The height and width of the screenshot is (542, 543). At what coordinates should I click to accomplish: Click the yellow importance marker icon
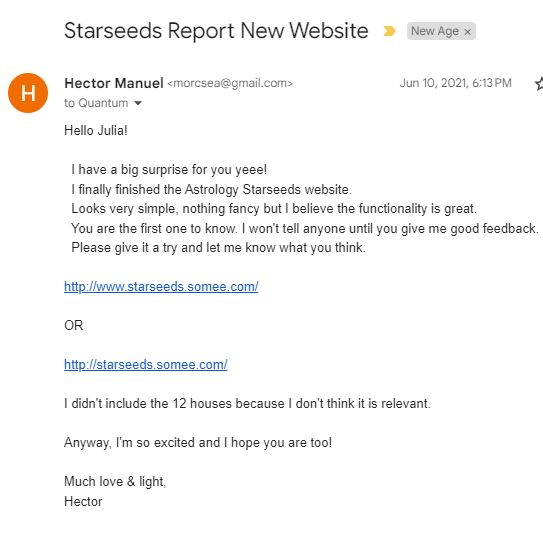(x=389, y=31)
